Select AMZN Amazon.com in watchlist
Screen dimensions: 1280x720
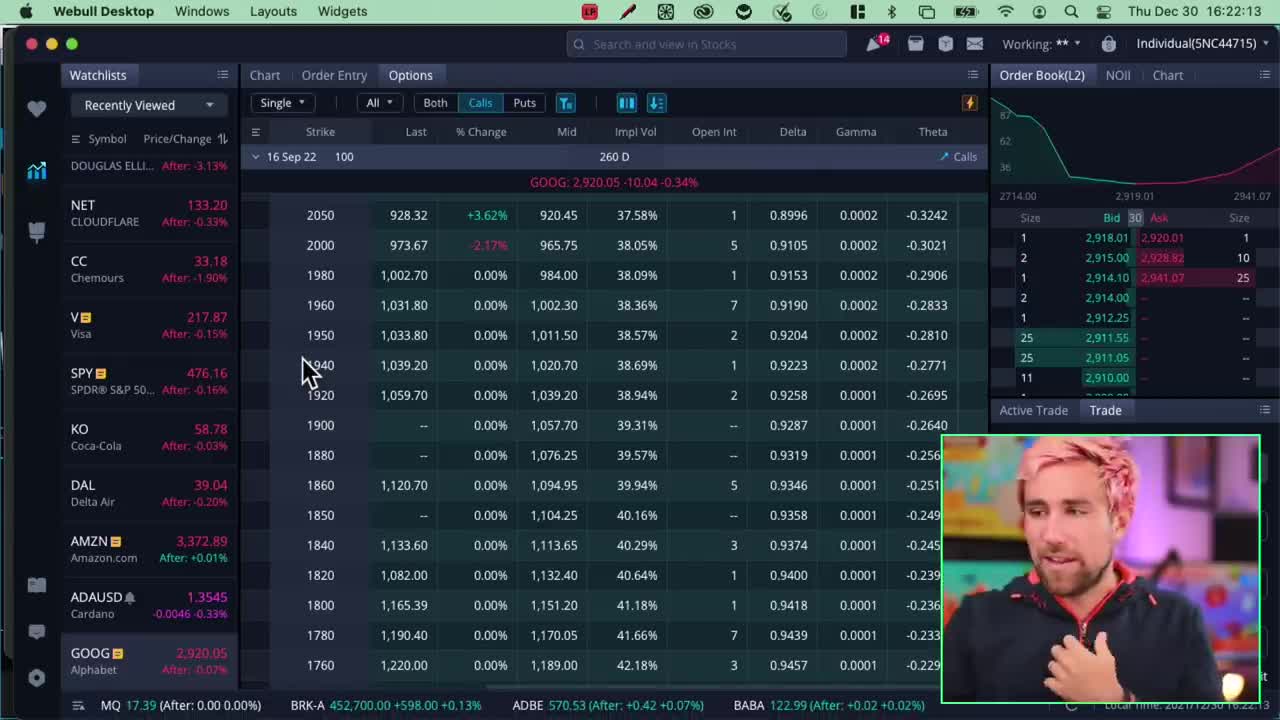[149, 549]
